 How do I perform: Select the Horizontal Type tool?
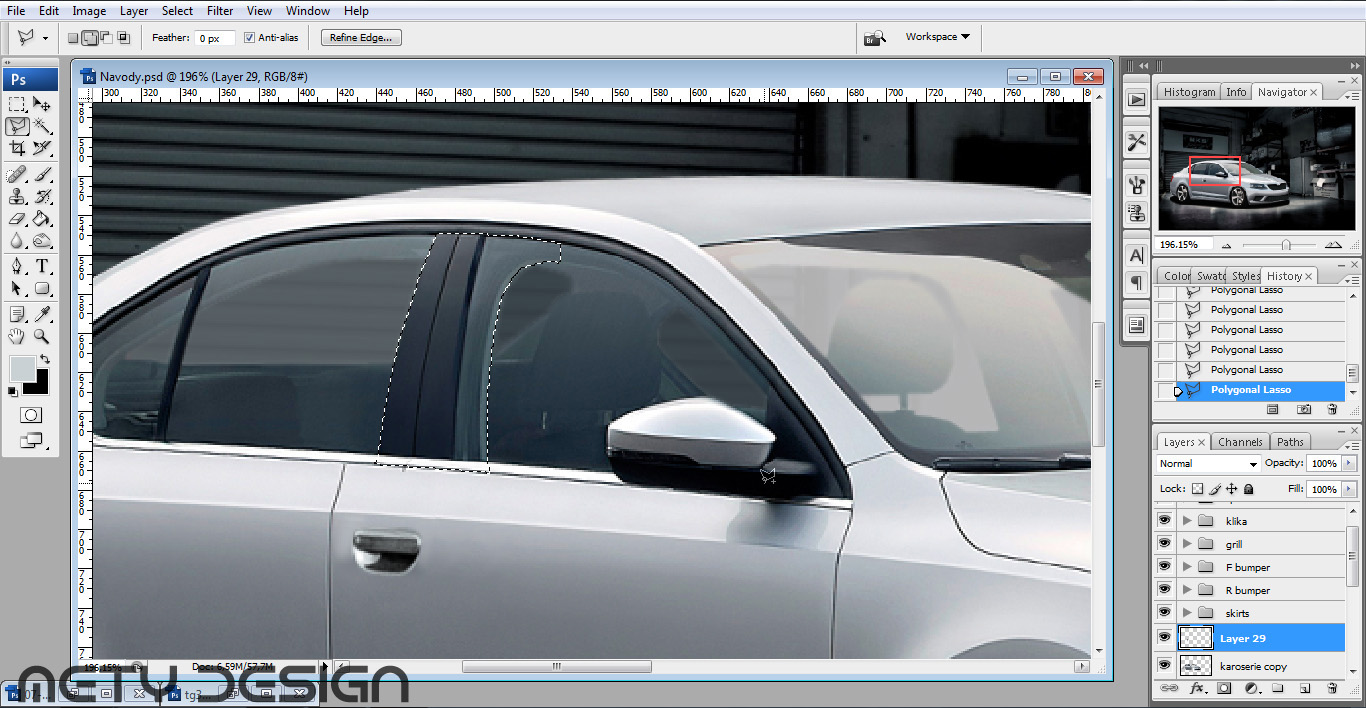coord(42,267)
